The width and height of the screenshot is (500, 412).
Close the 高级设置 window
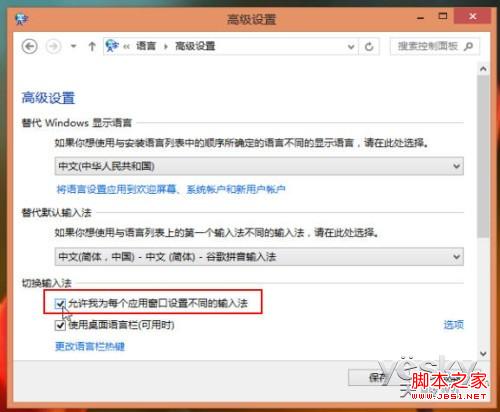(472, 16)
